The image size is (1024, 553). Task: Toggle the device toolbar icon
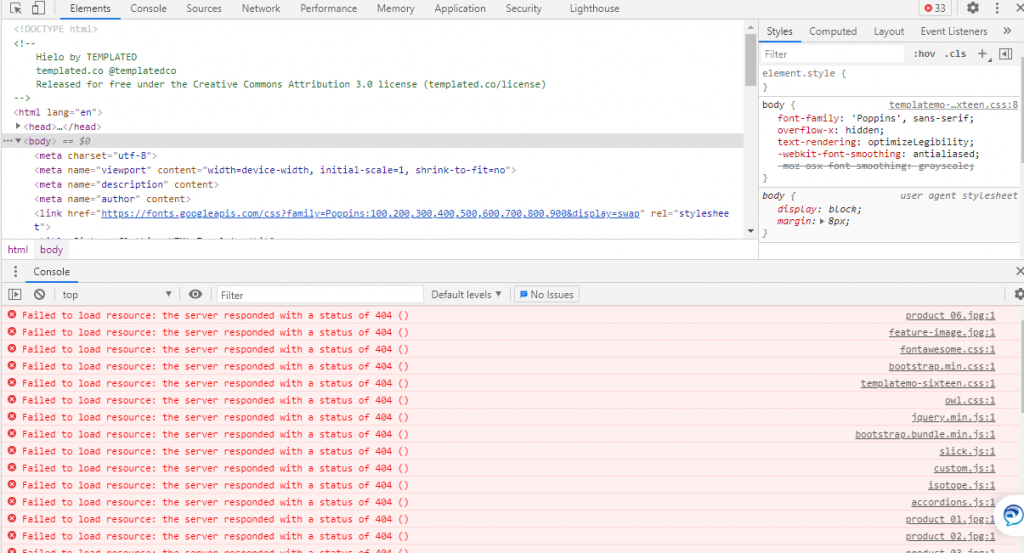pos(38,8)
